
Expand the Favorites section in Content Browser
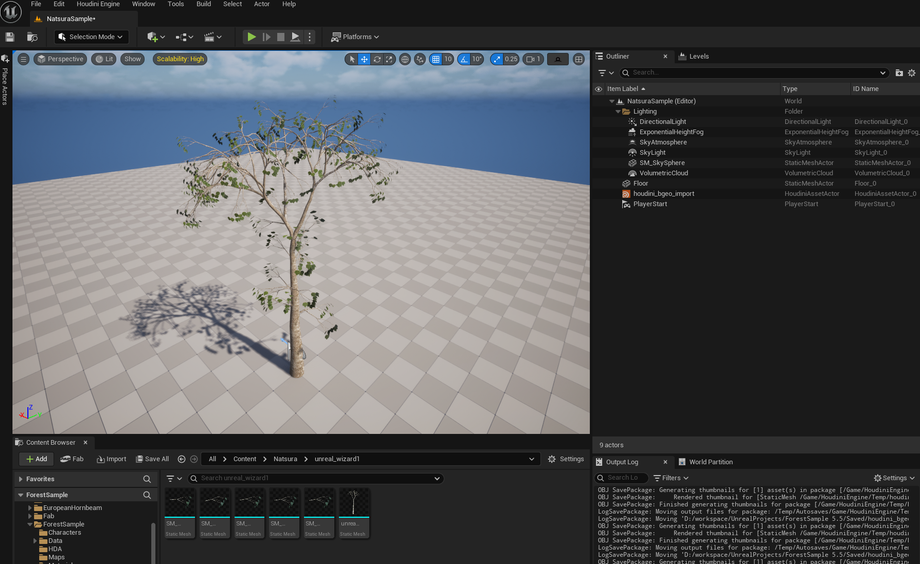[20, 479]
